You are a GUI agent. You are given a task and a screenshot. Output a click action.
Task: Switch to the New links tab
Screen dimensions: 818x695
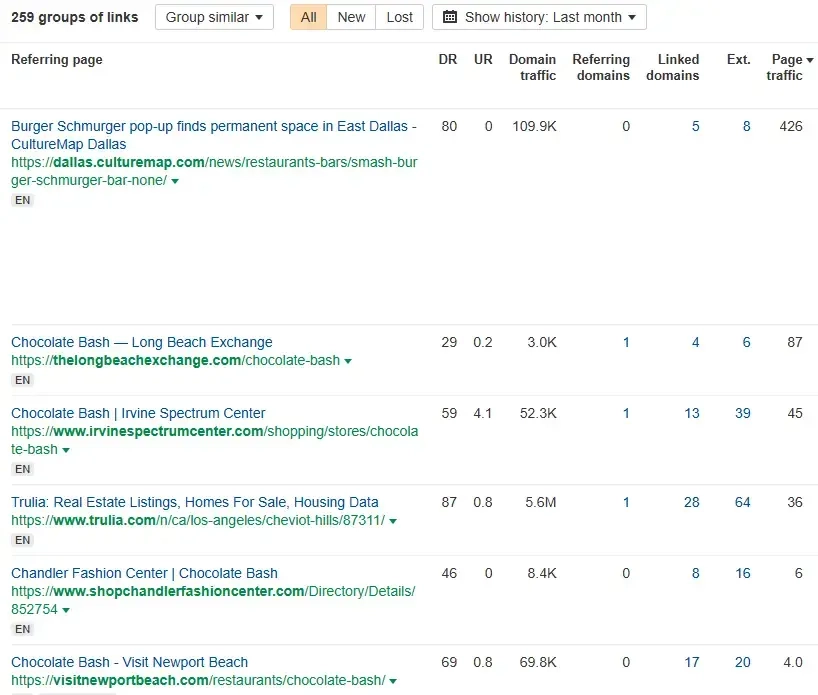[351, 17]
